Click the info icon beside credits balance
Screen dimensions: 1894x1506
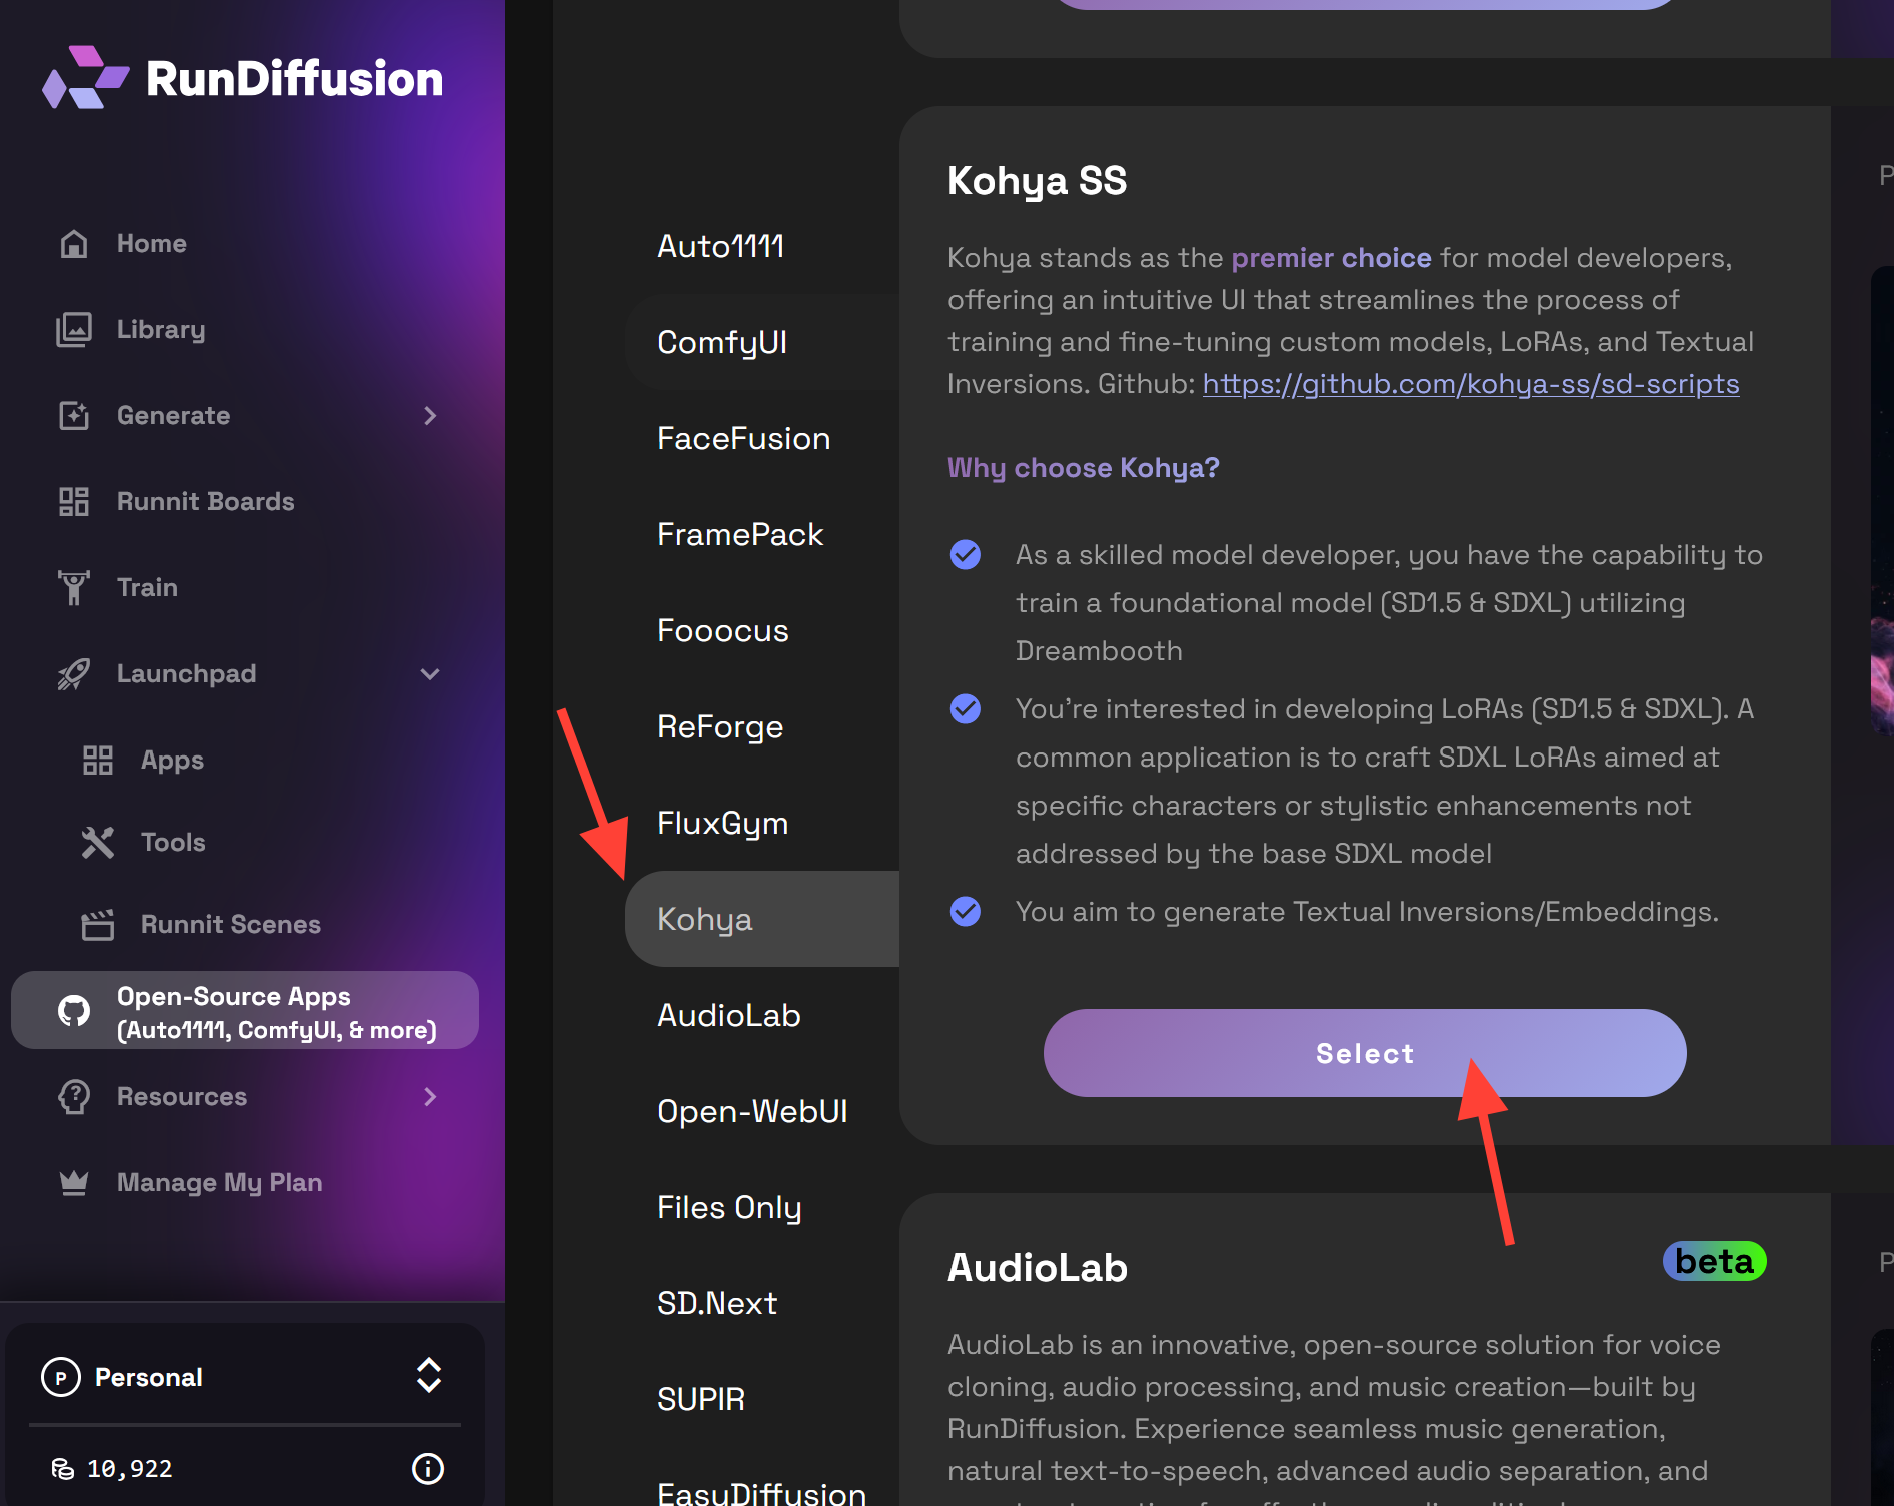428,1468
